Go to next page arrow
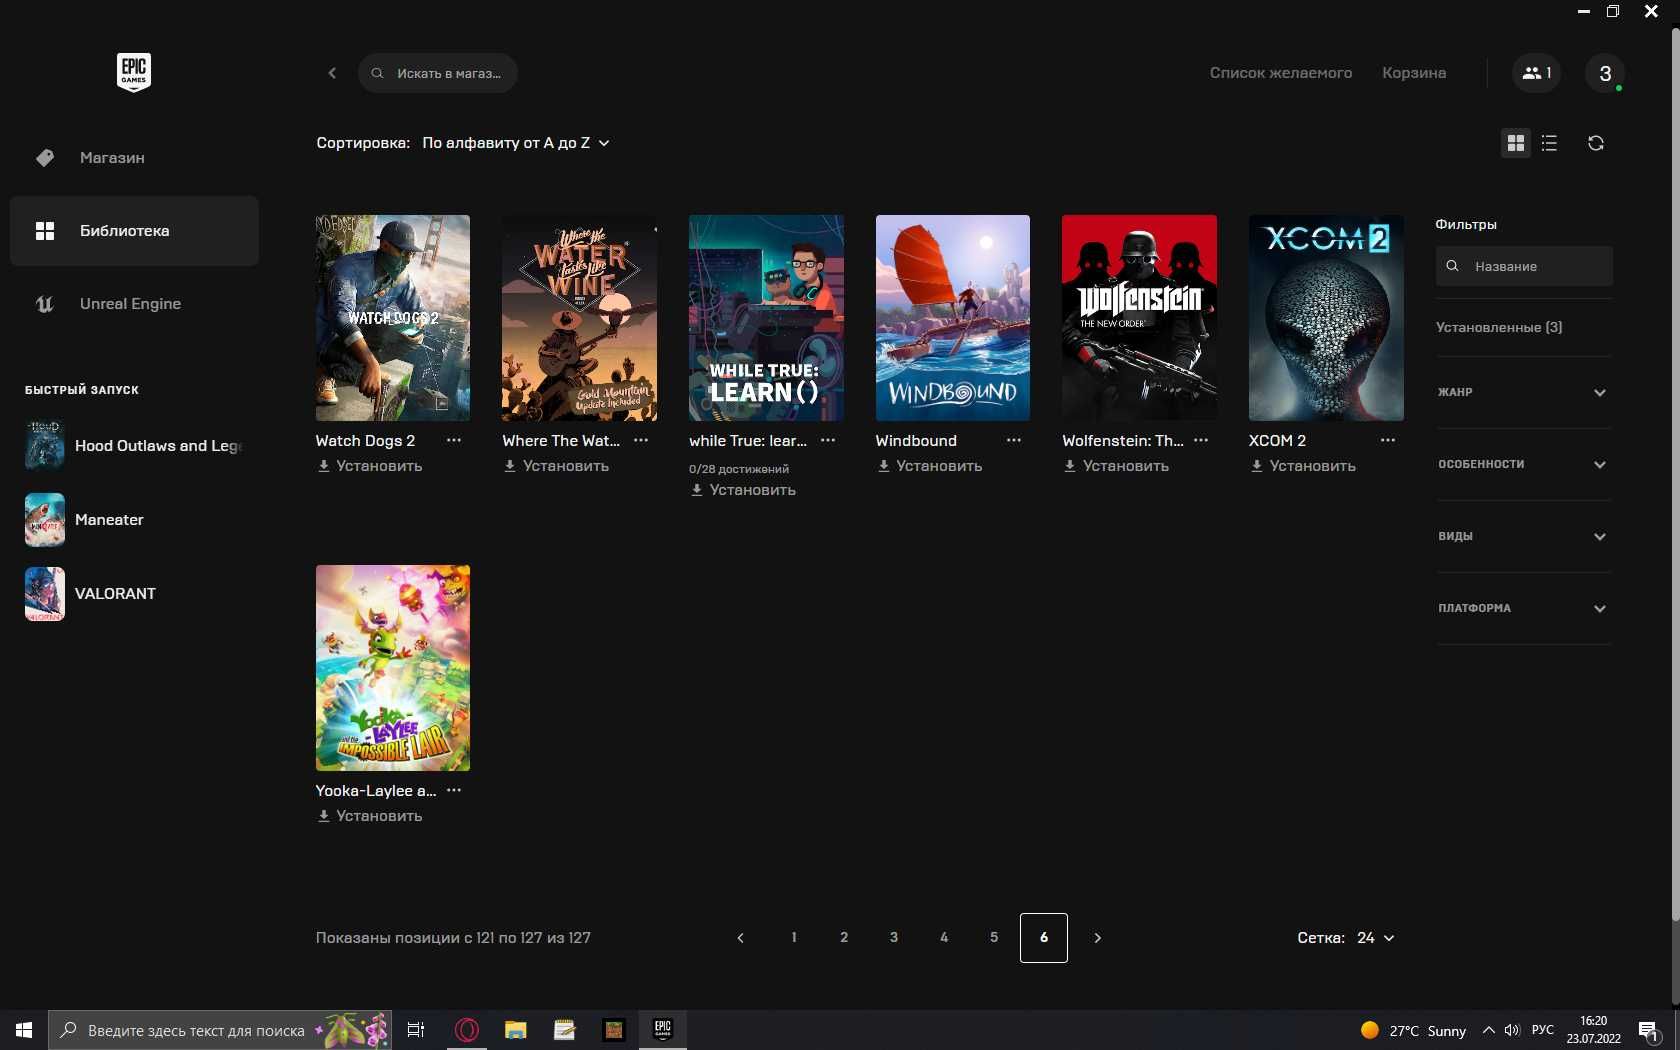Screen dimensions: 1680x1050 pos(1097,938)
